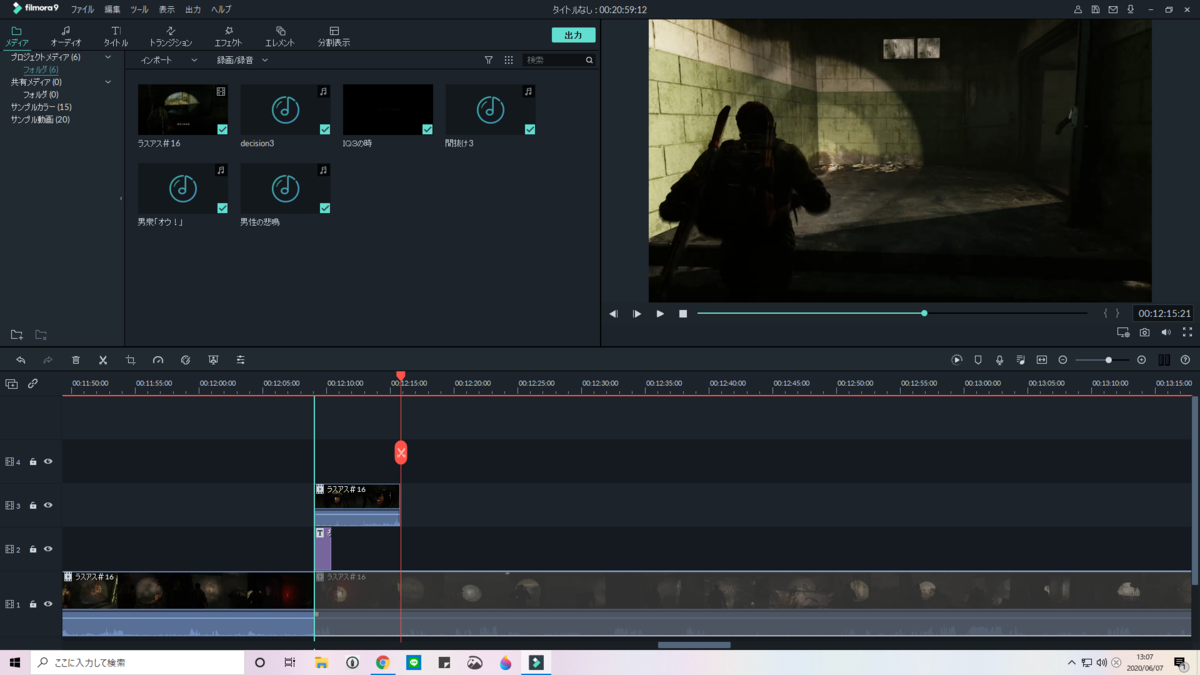This screenshot has width=1200, height=675.
Task: Add a marker to the timeline
Action: [978, 360]
